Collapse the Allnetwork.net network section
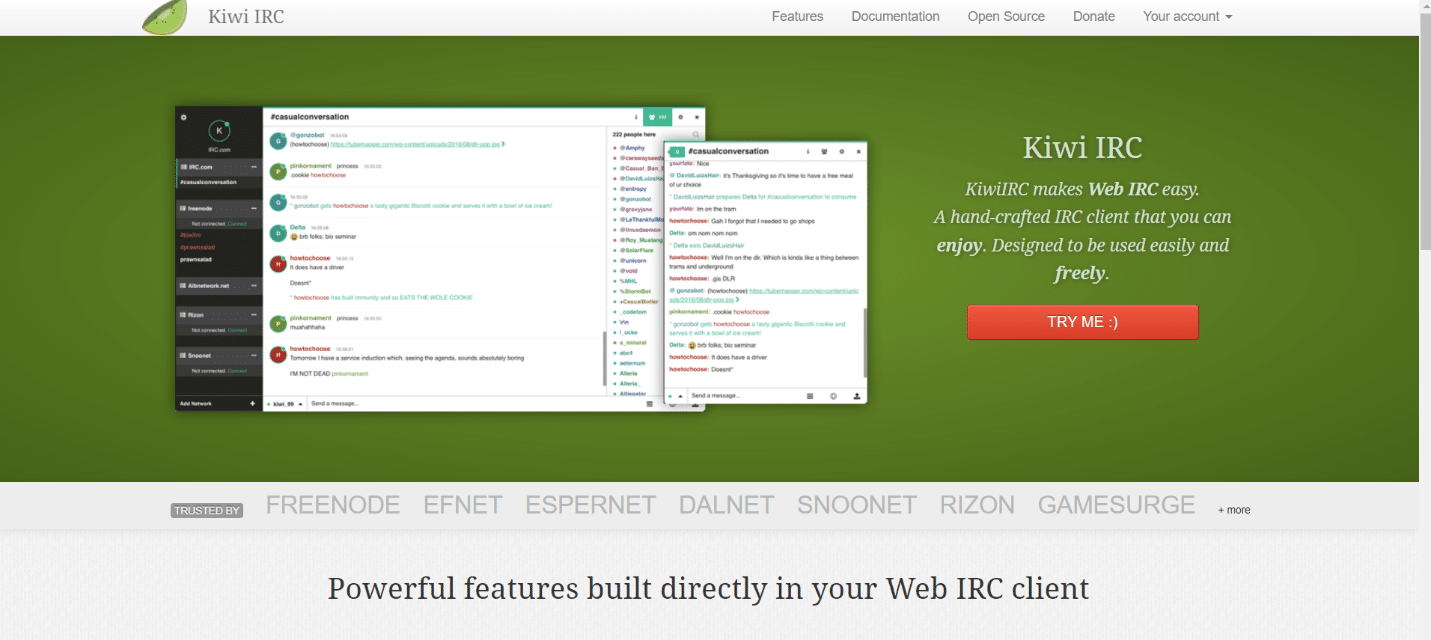Image resolution: width=1431 pixels, height=640 pixels. point(253,285)
